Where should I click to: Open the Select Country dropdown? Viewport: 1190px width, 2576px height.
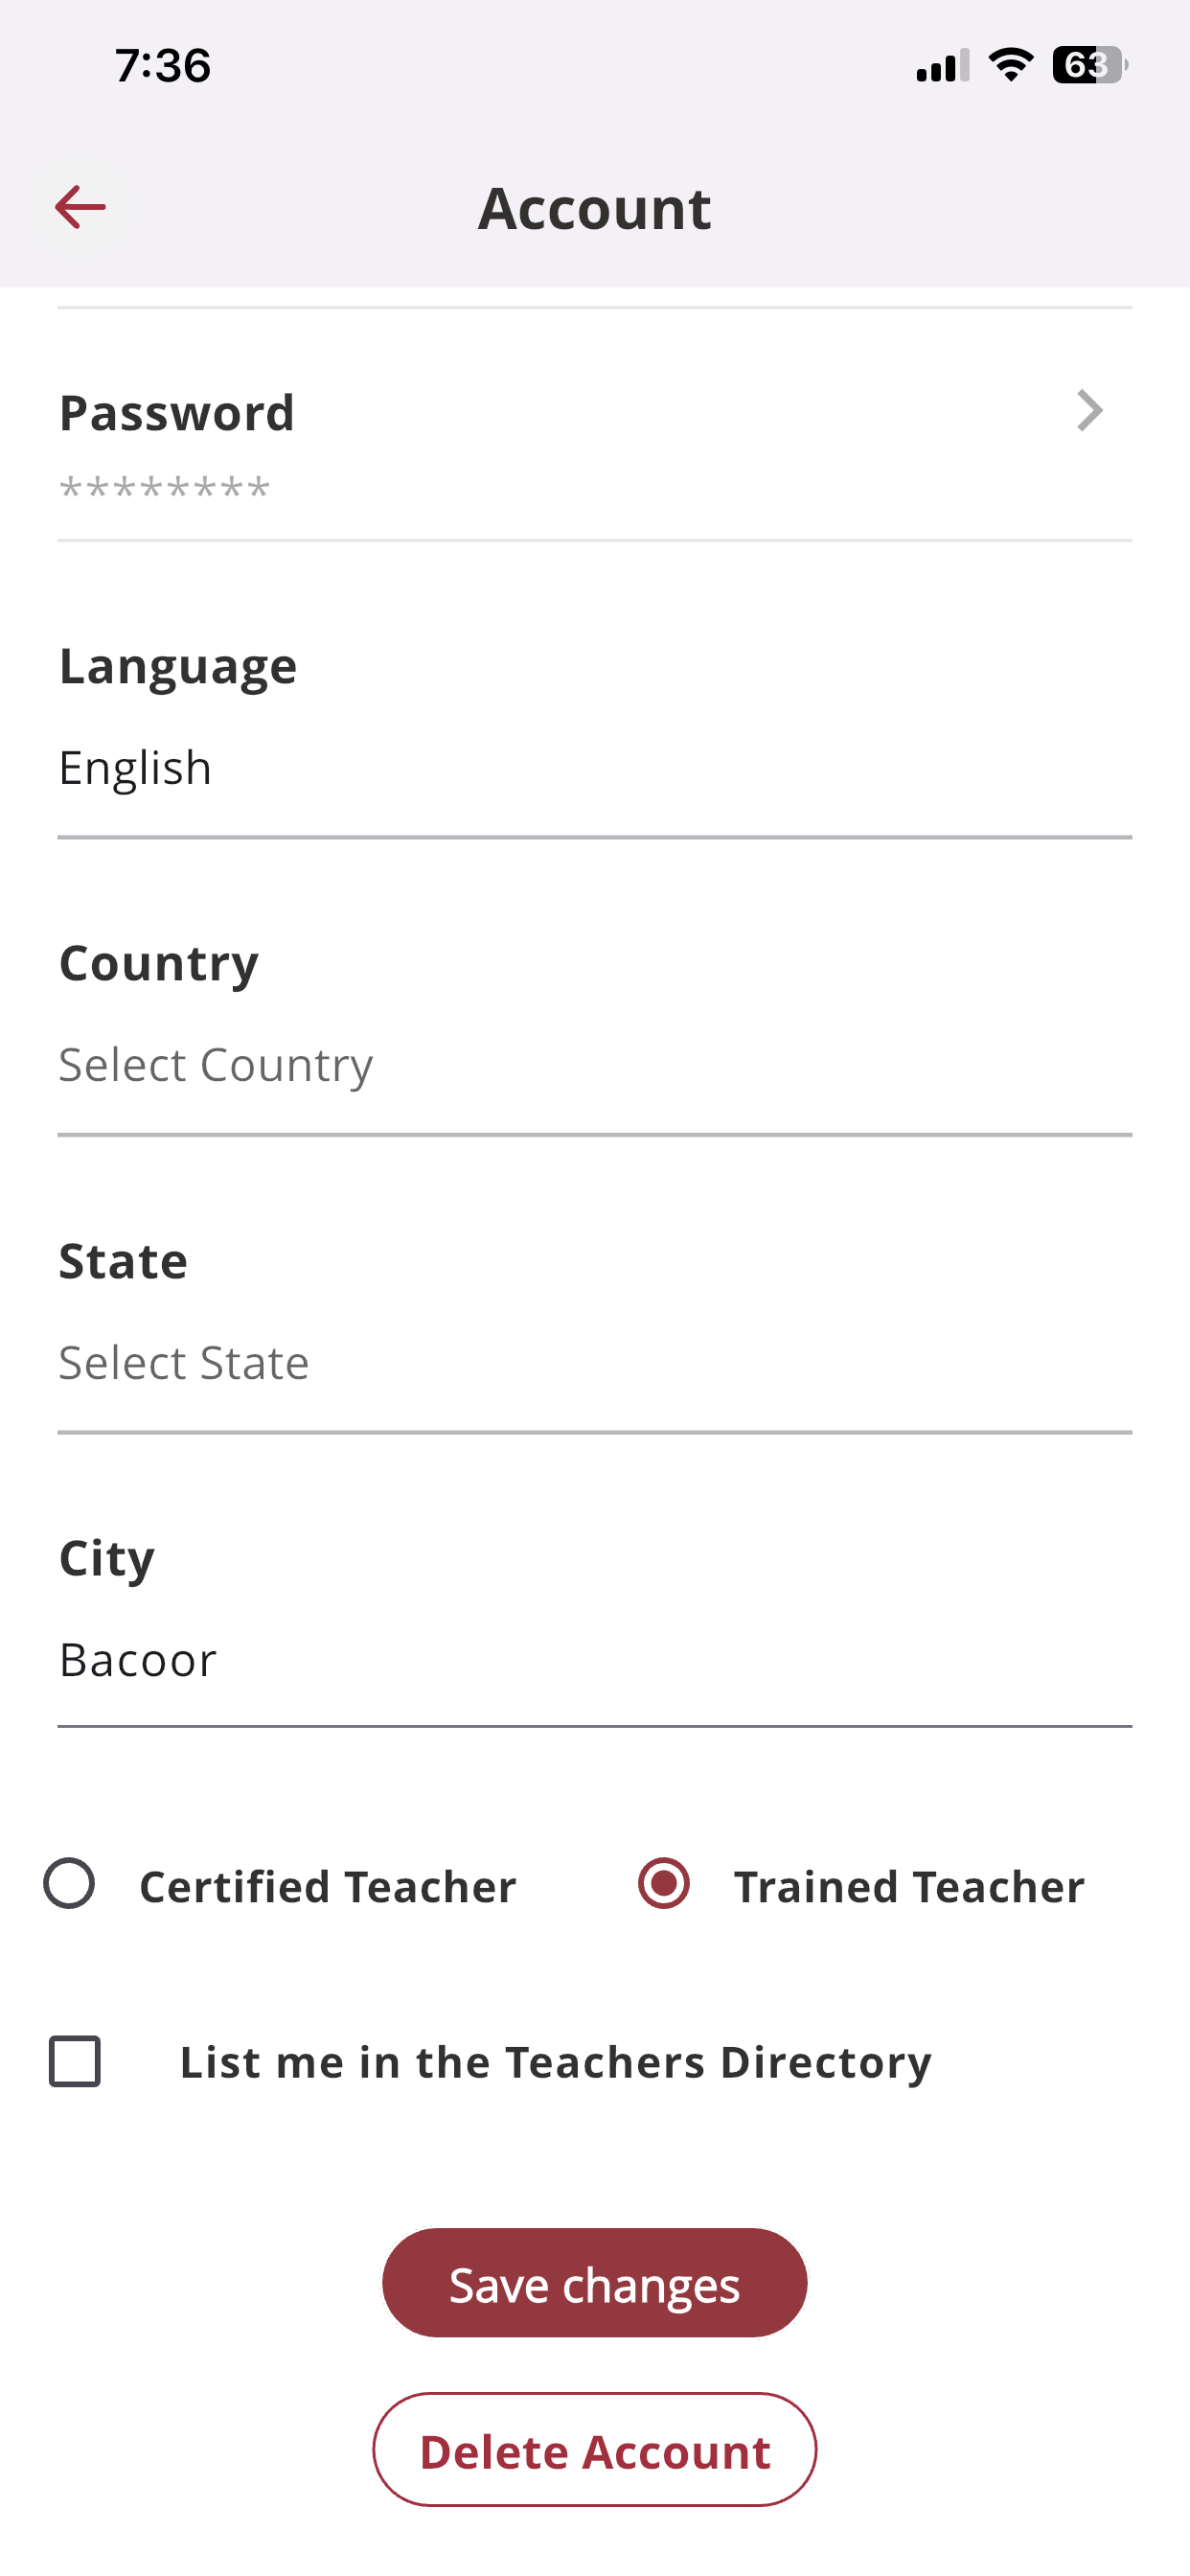pyautogui.click(x=594, y=1066)
